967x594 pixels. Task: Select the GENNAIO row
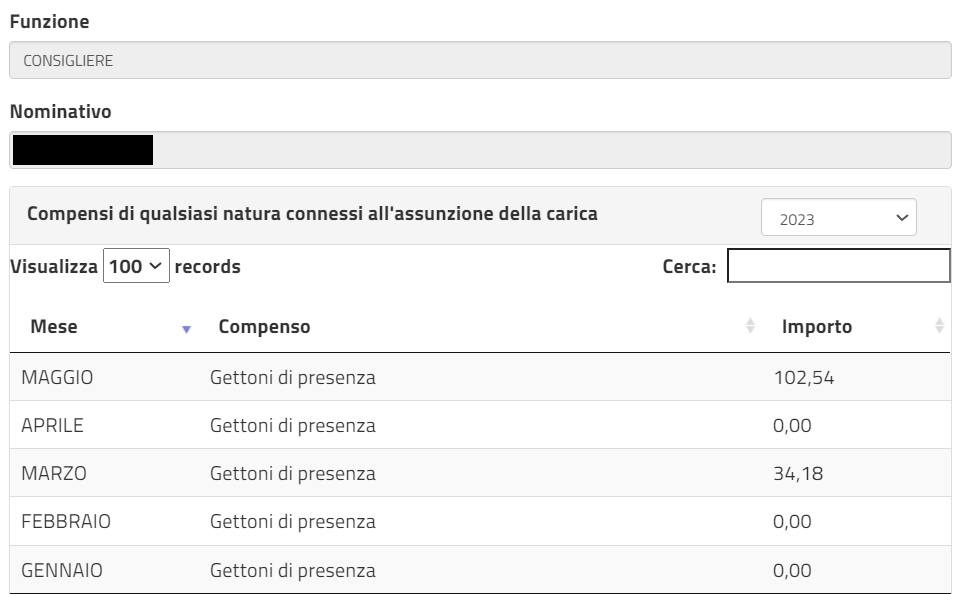point(480,570)
